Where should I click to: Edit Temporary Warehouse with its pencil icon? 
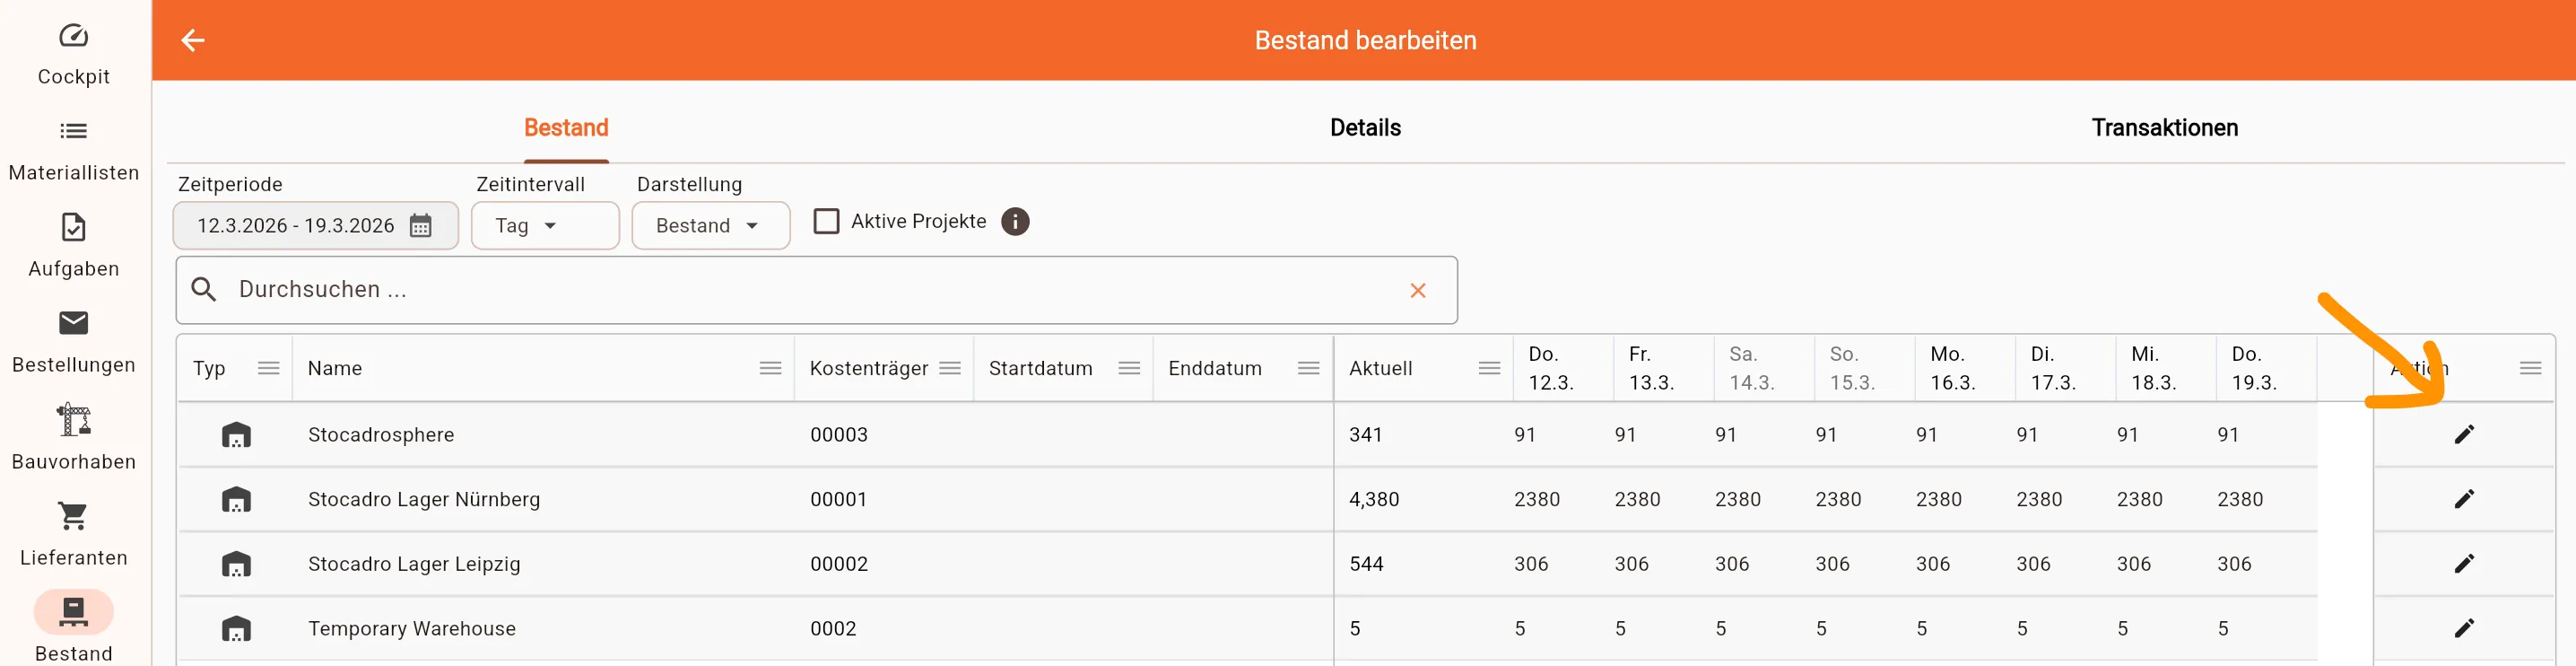pos(2464,628)
